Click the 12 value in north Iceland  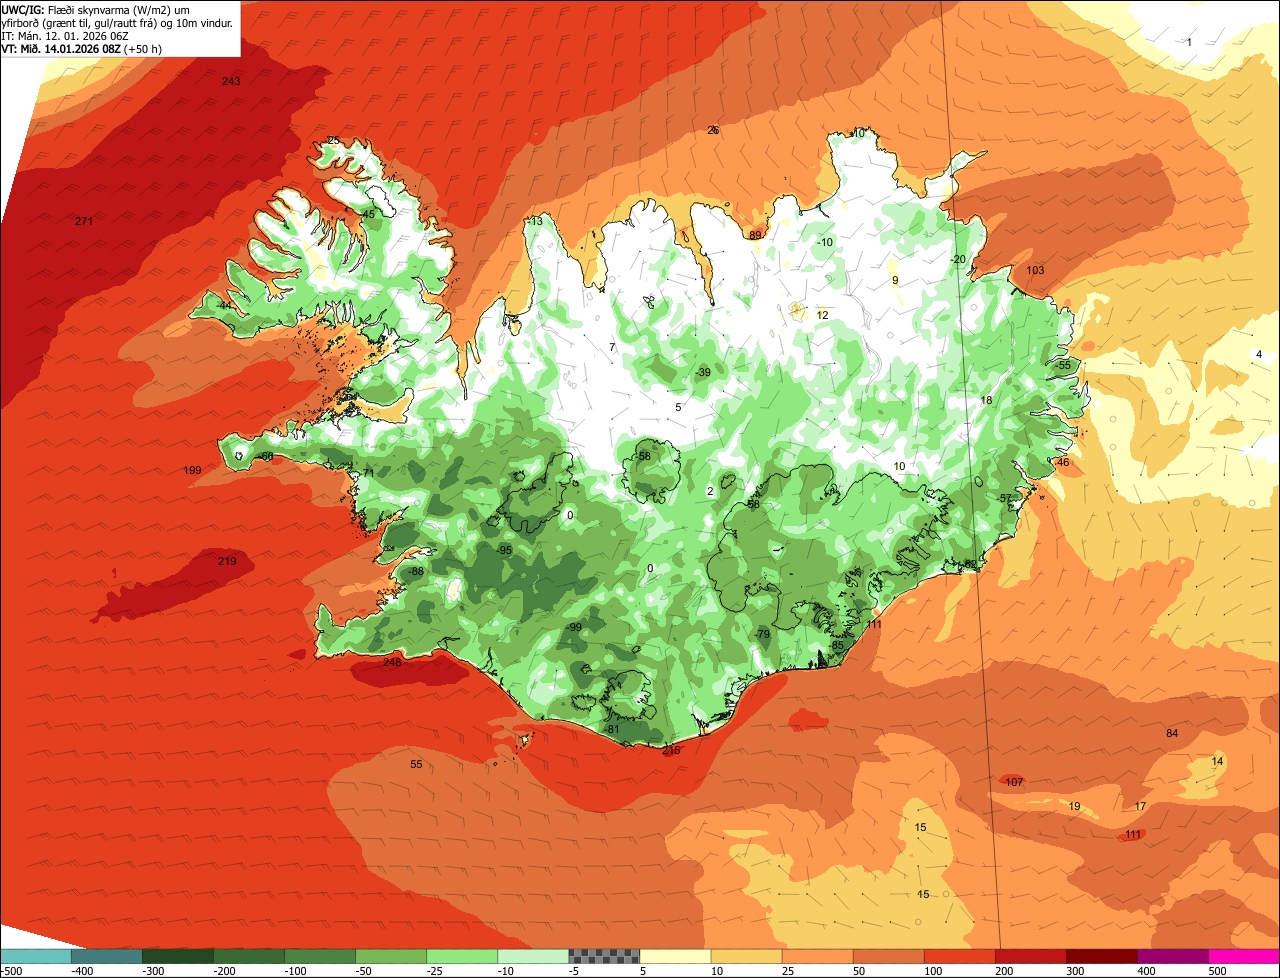[x=822, y=315]
